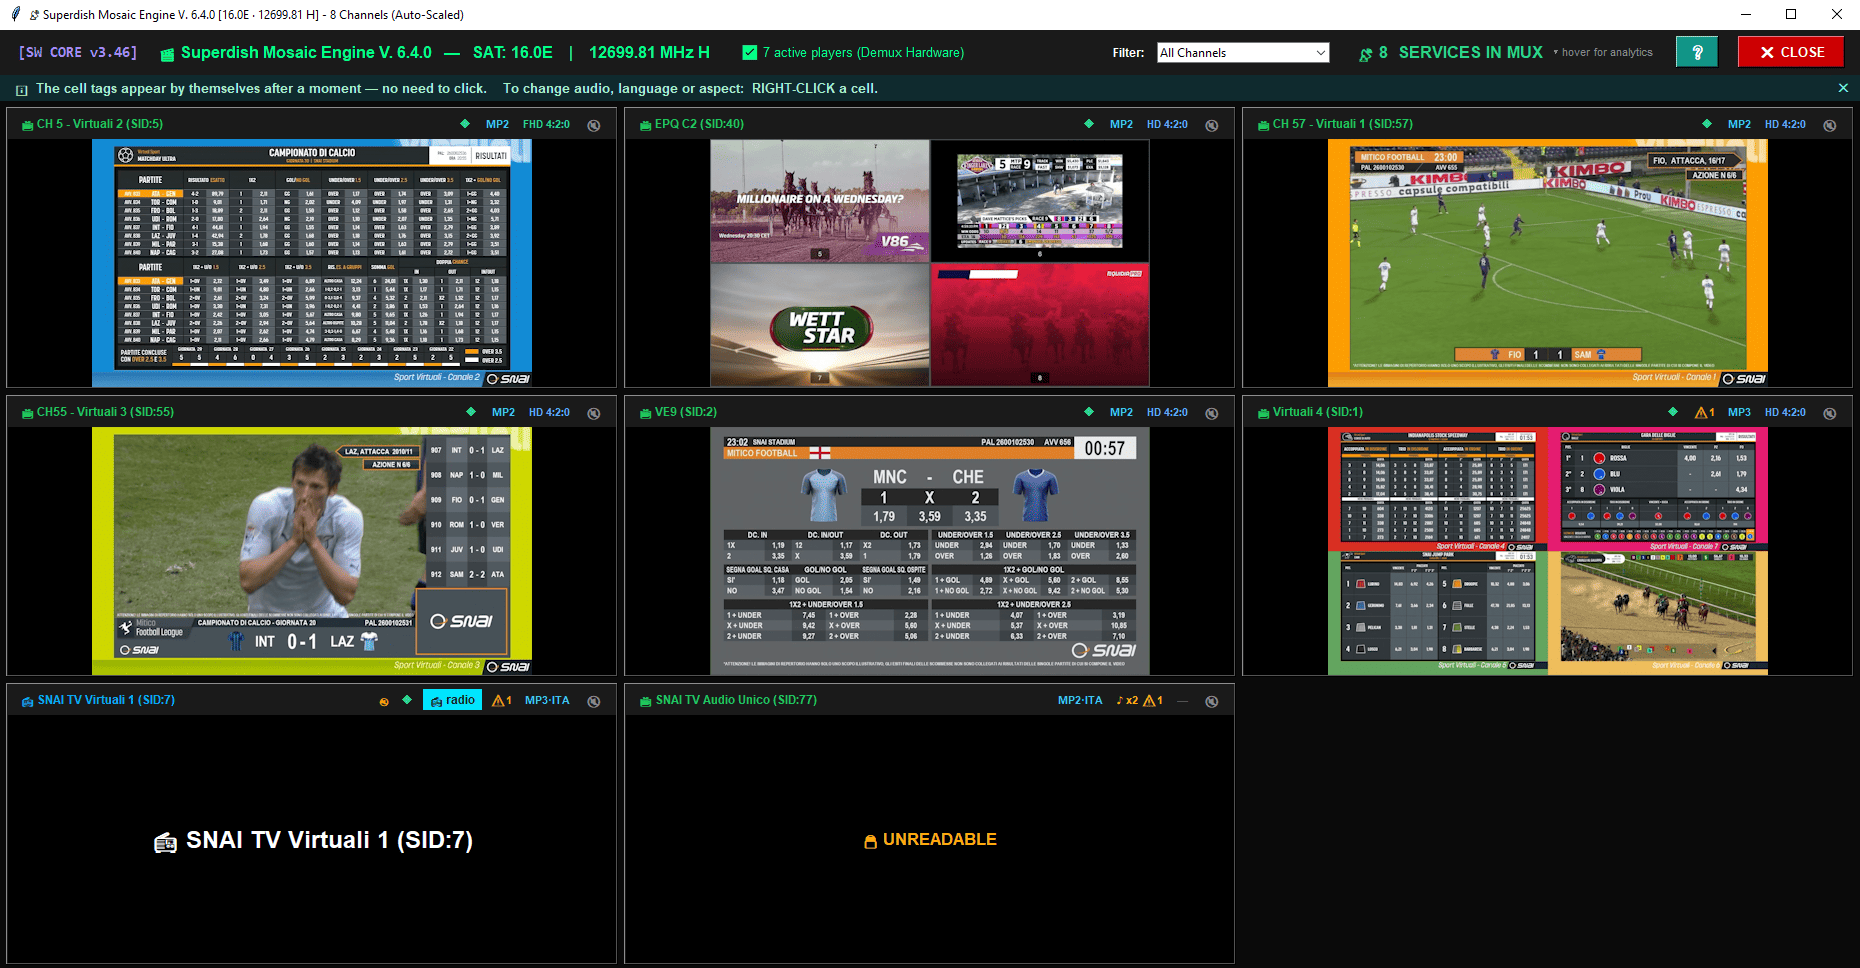1860x968 pixels.
Task: Click the orange circular icon on the SNAI TV Virtuali 1 row
Action: pyautogui.click(x=384, y=701)
